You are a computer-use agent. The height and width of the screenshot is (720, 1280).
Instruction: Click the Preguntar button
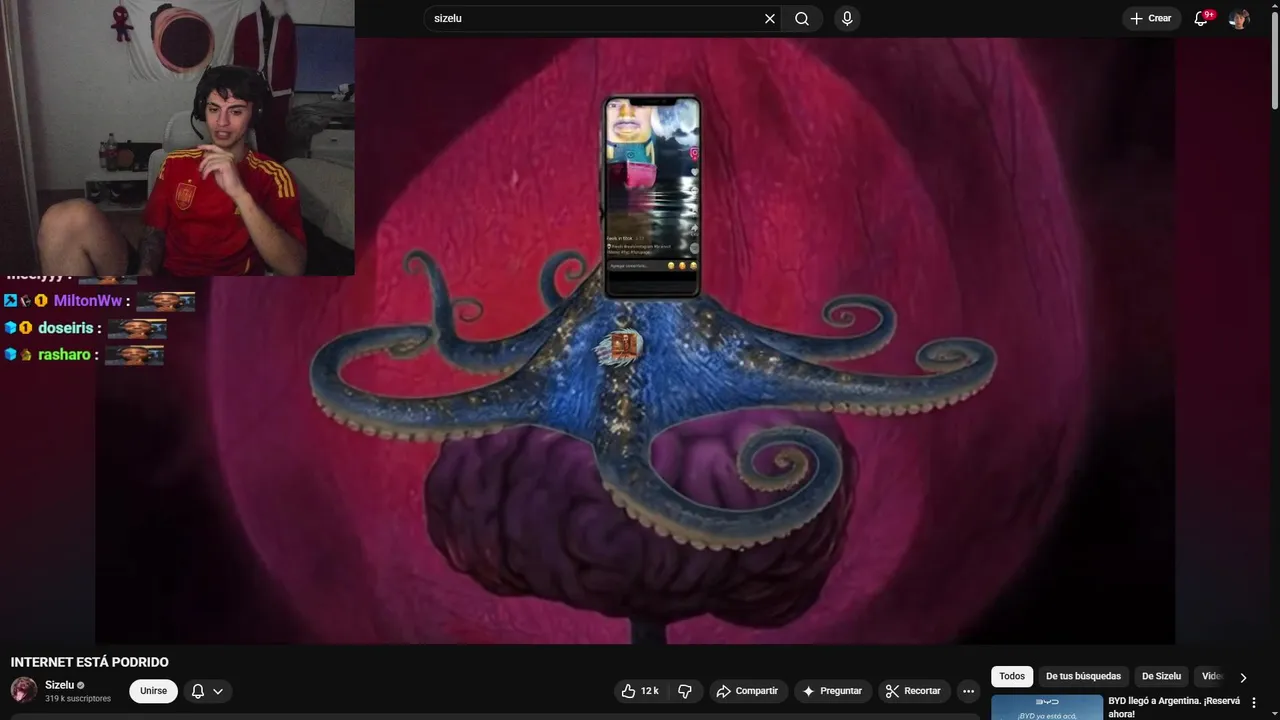832,691
